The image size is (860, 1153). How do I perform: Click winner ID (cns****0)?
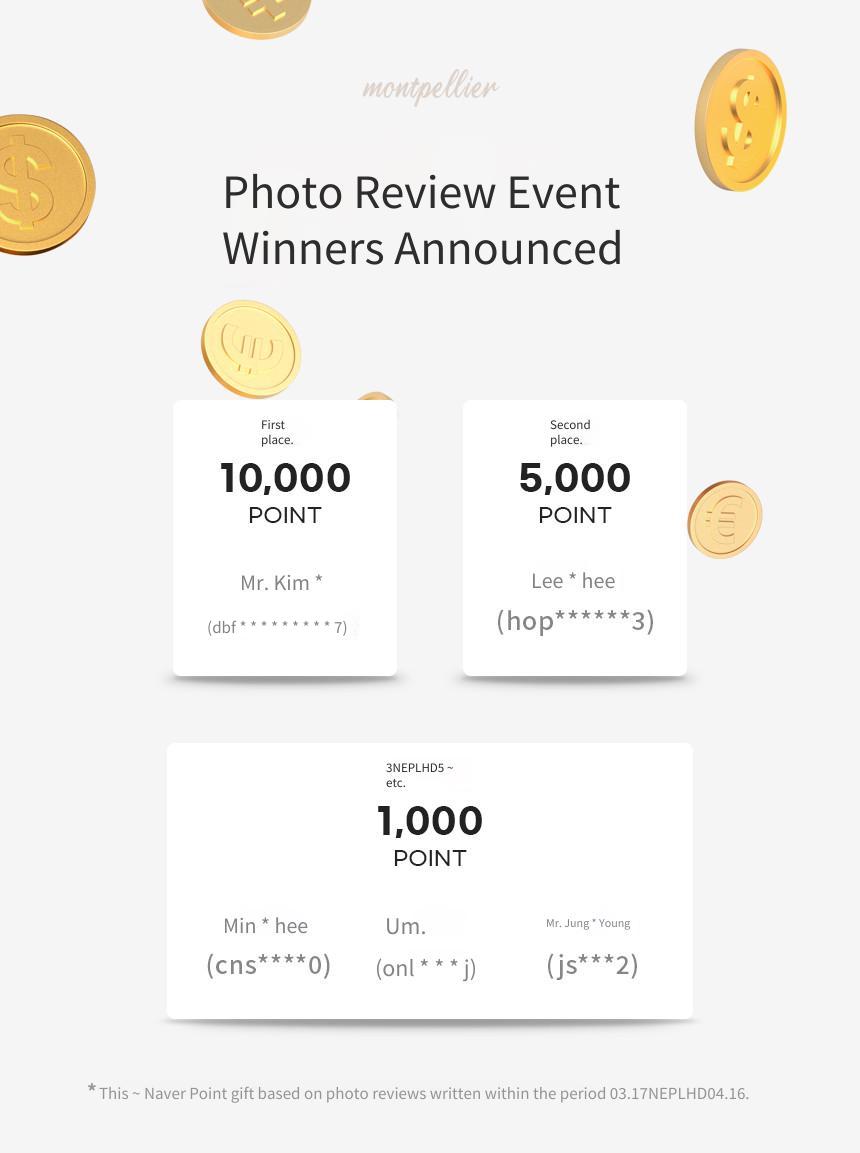268,965
